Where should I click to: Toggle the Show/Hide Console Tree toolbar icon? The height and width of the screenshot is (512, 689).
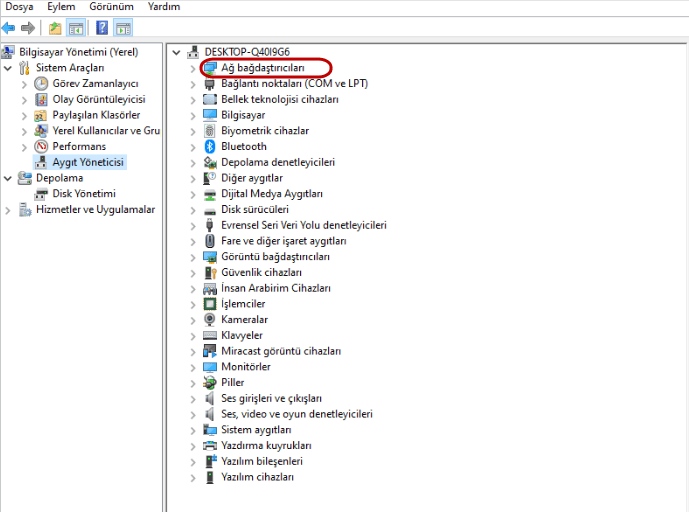coord(75,27)
